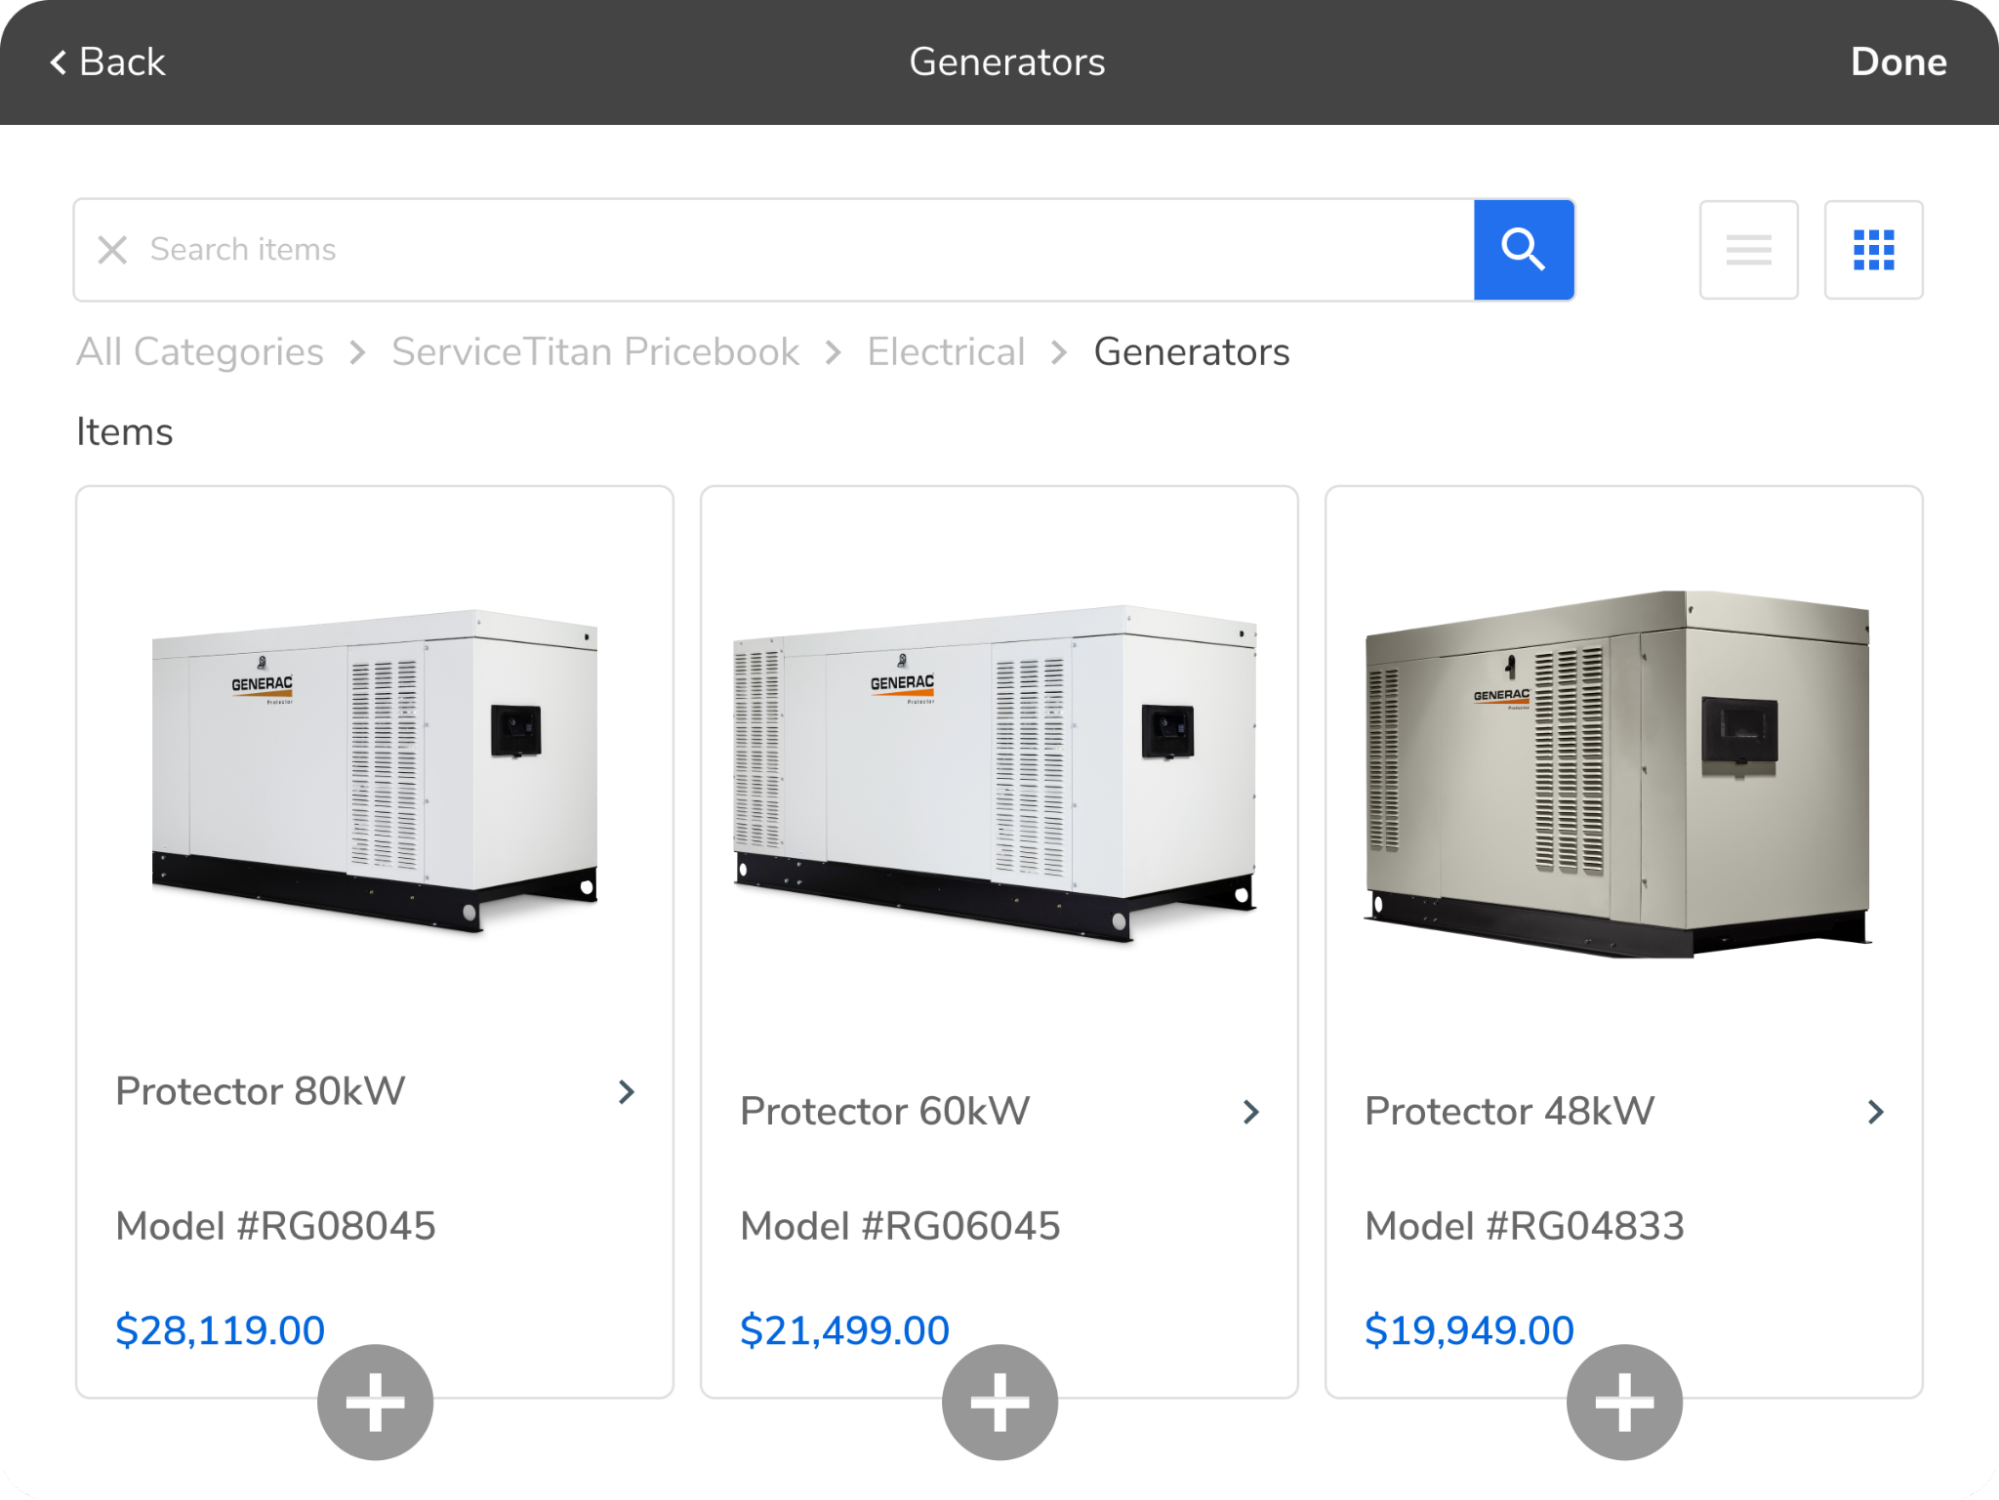Image resolution: width=1999 pixels, height=1500 pixels.
Task: Click the blue search magnifier icon
Action: (x=1523, y=249)
